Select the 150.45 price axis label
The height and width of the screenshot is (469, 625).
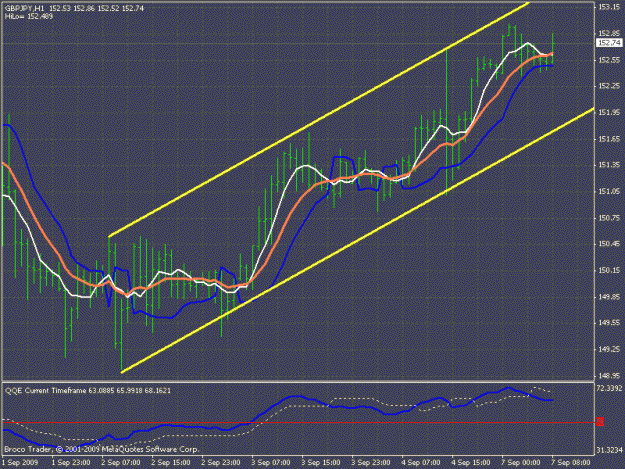point(609,244)
